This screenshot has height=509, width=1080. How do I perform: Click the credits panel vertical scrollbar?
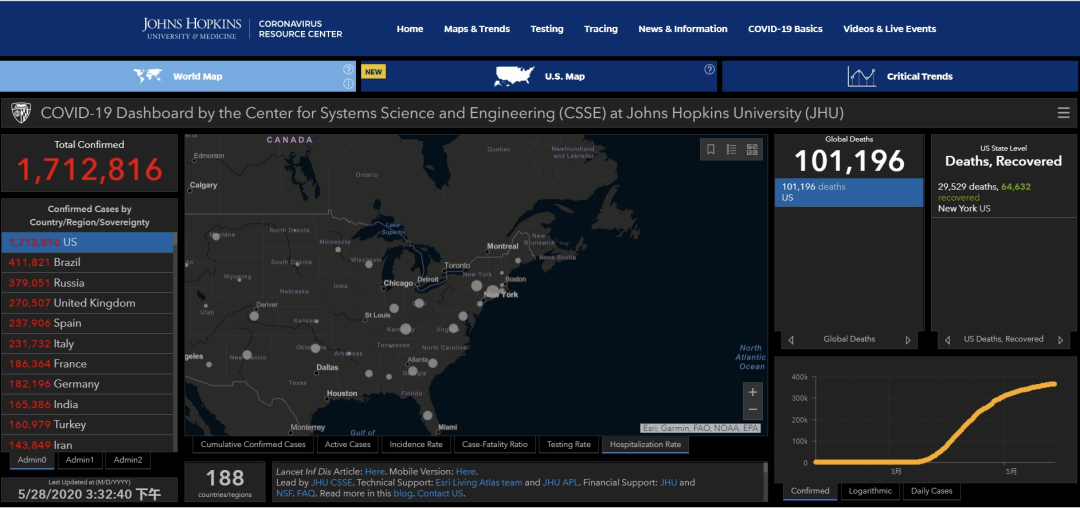pyautogui.click(x=766, y=482)
